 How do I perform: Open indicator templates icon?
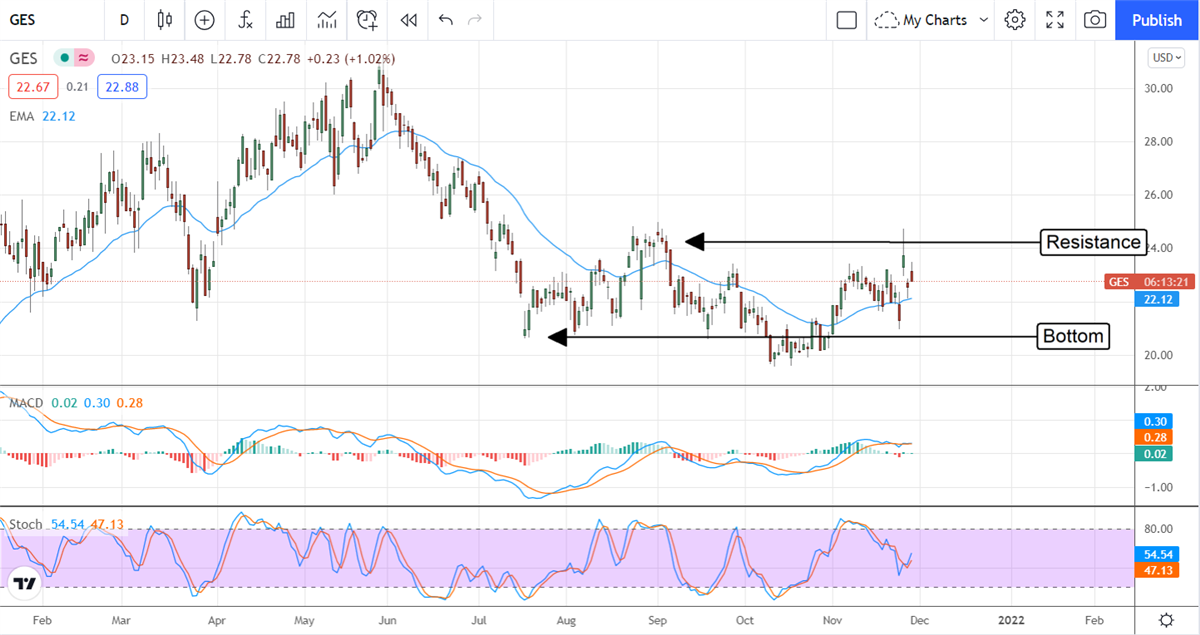tap(327, 20)
